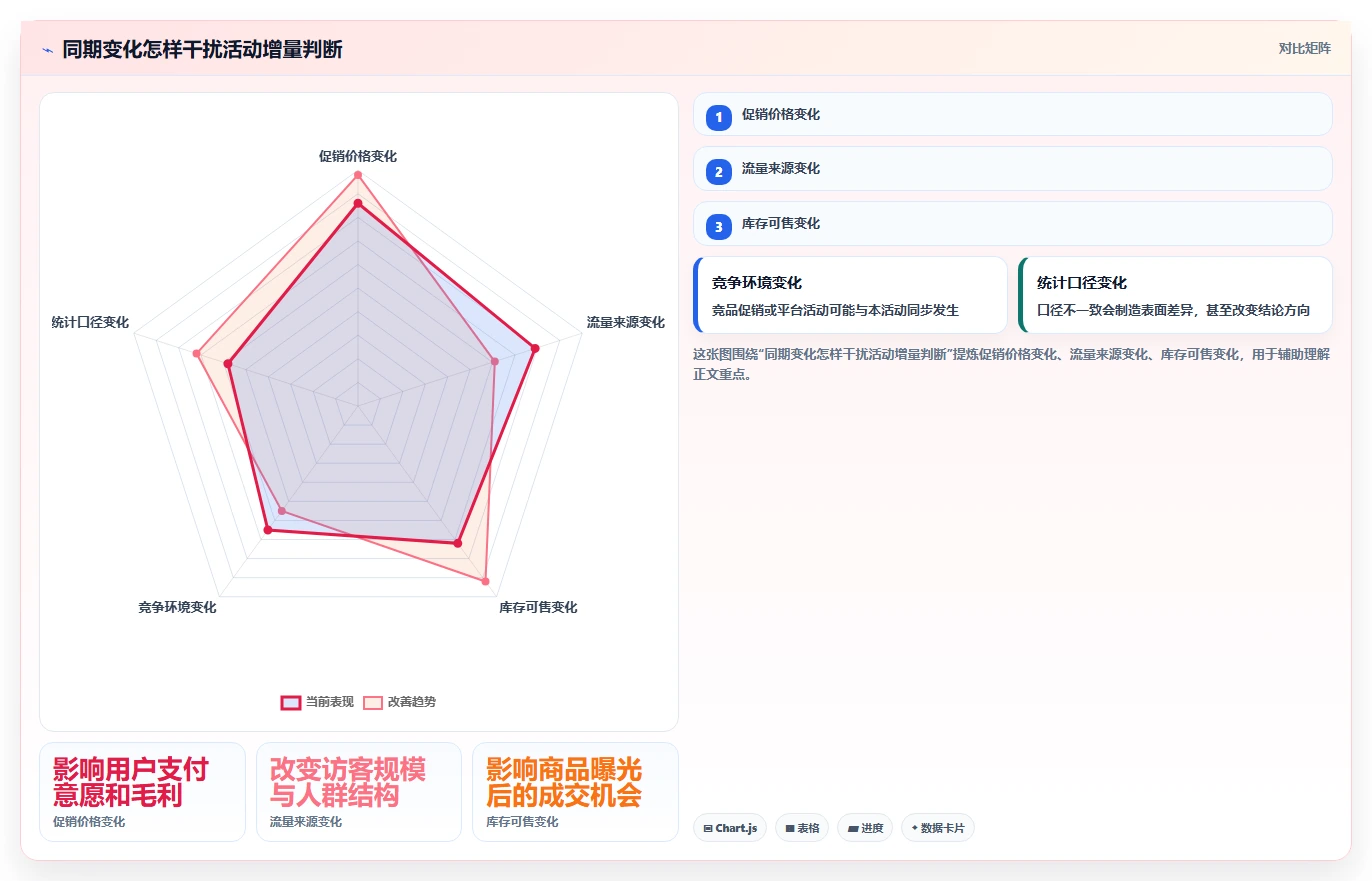Select the 促销价格变化 list row
Screen dimensions: 1372x881
(x=1012, y=114)
